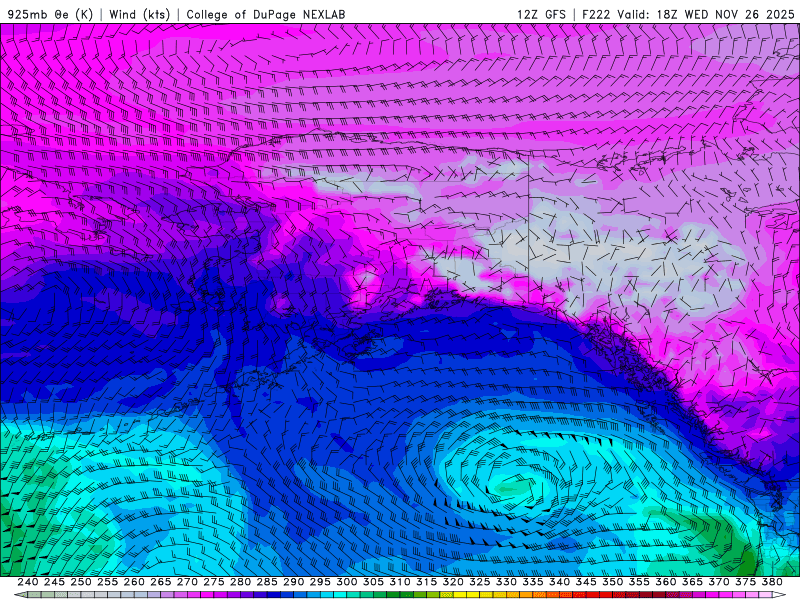
Task: Click the 290 value on the color scale
Action: pyautogui.click(x=293, y=582)
